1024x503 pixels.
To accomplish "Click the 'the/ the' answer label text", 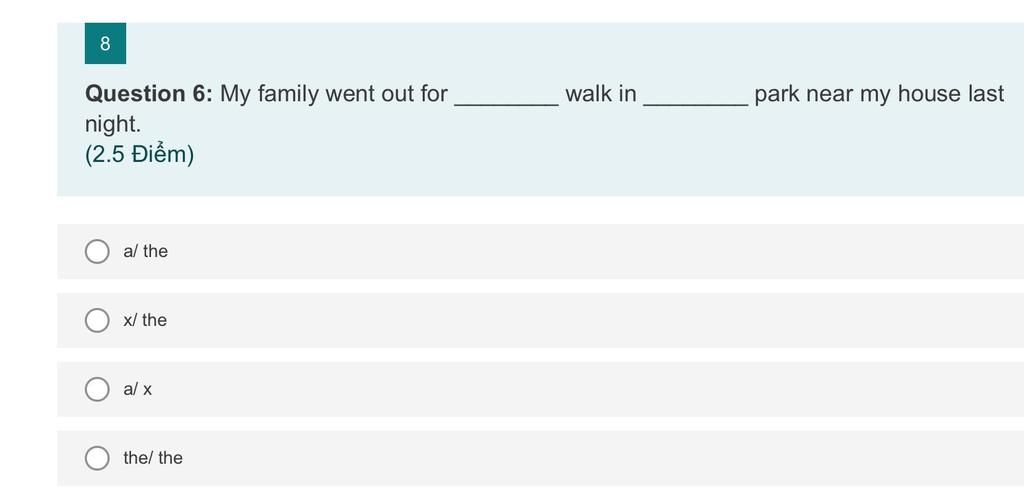I will [153, 458].
